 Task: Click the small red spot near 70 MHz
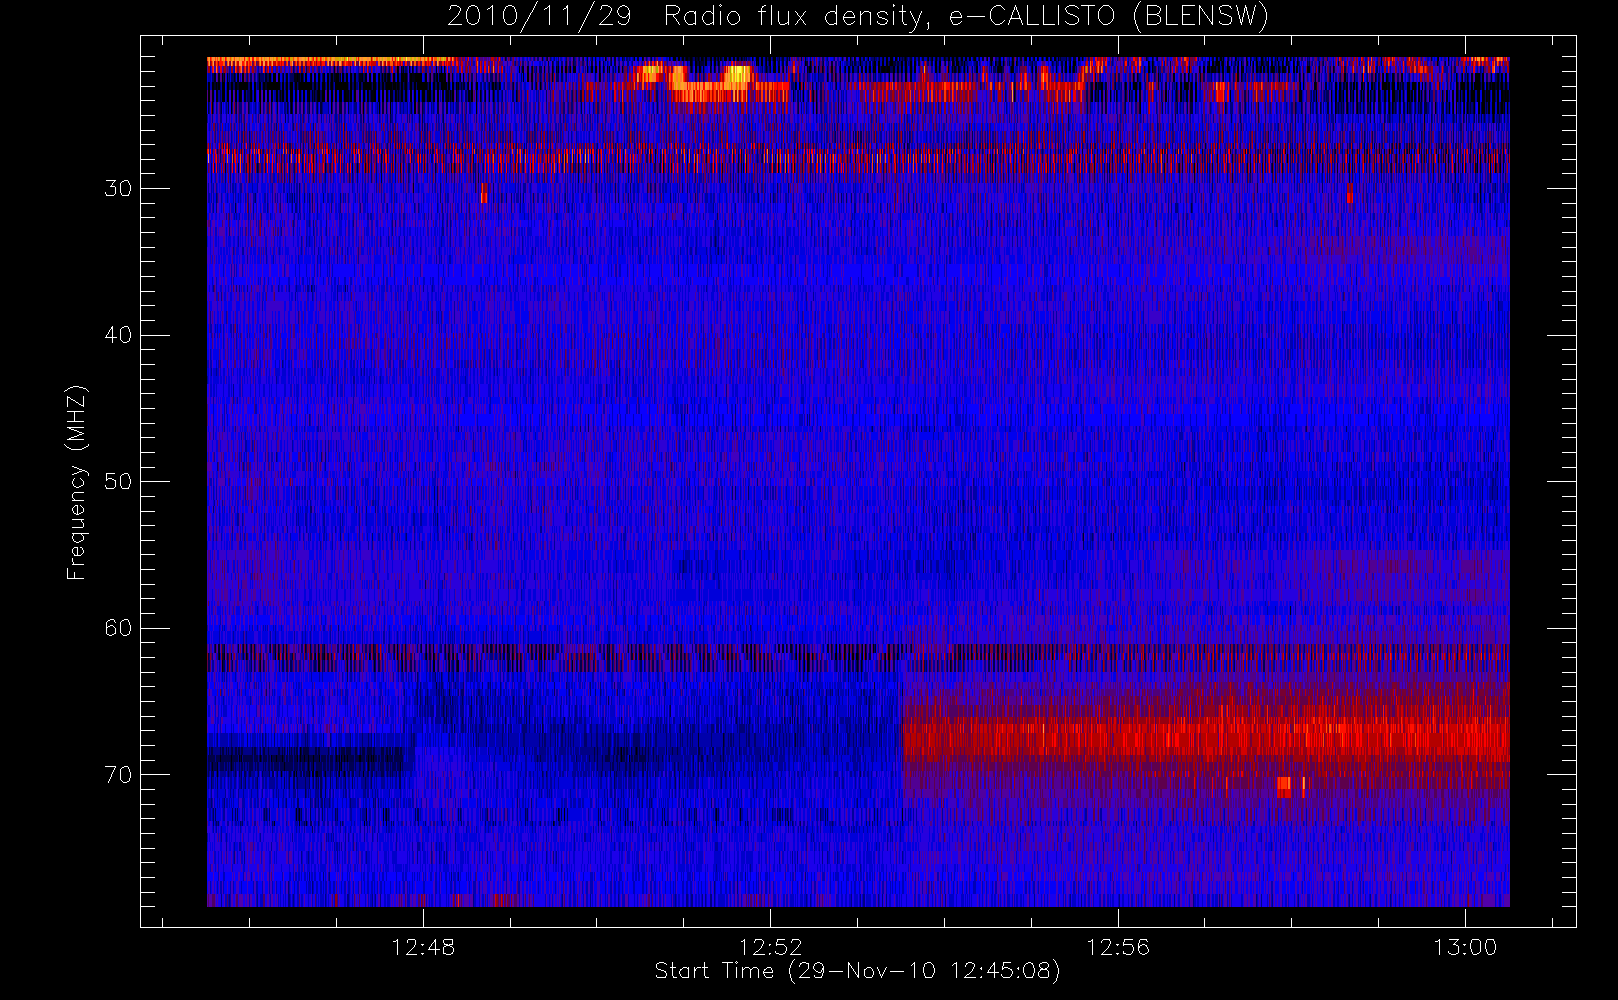[1284, 786]
